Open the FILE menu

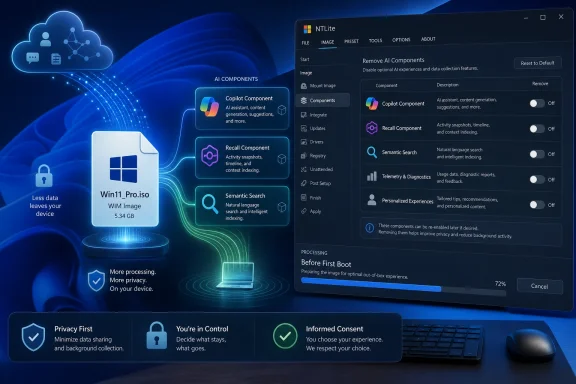[x=305, y=43]
